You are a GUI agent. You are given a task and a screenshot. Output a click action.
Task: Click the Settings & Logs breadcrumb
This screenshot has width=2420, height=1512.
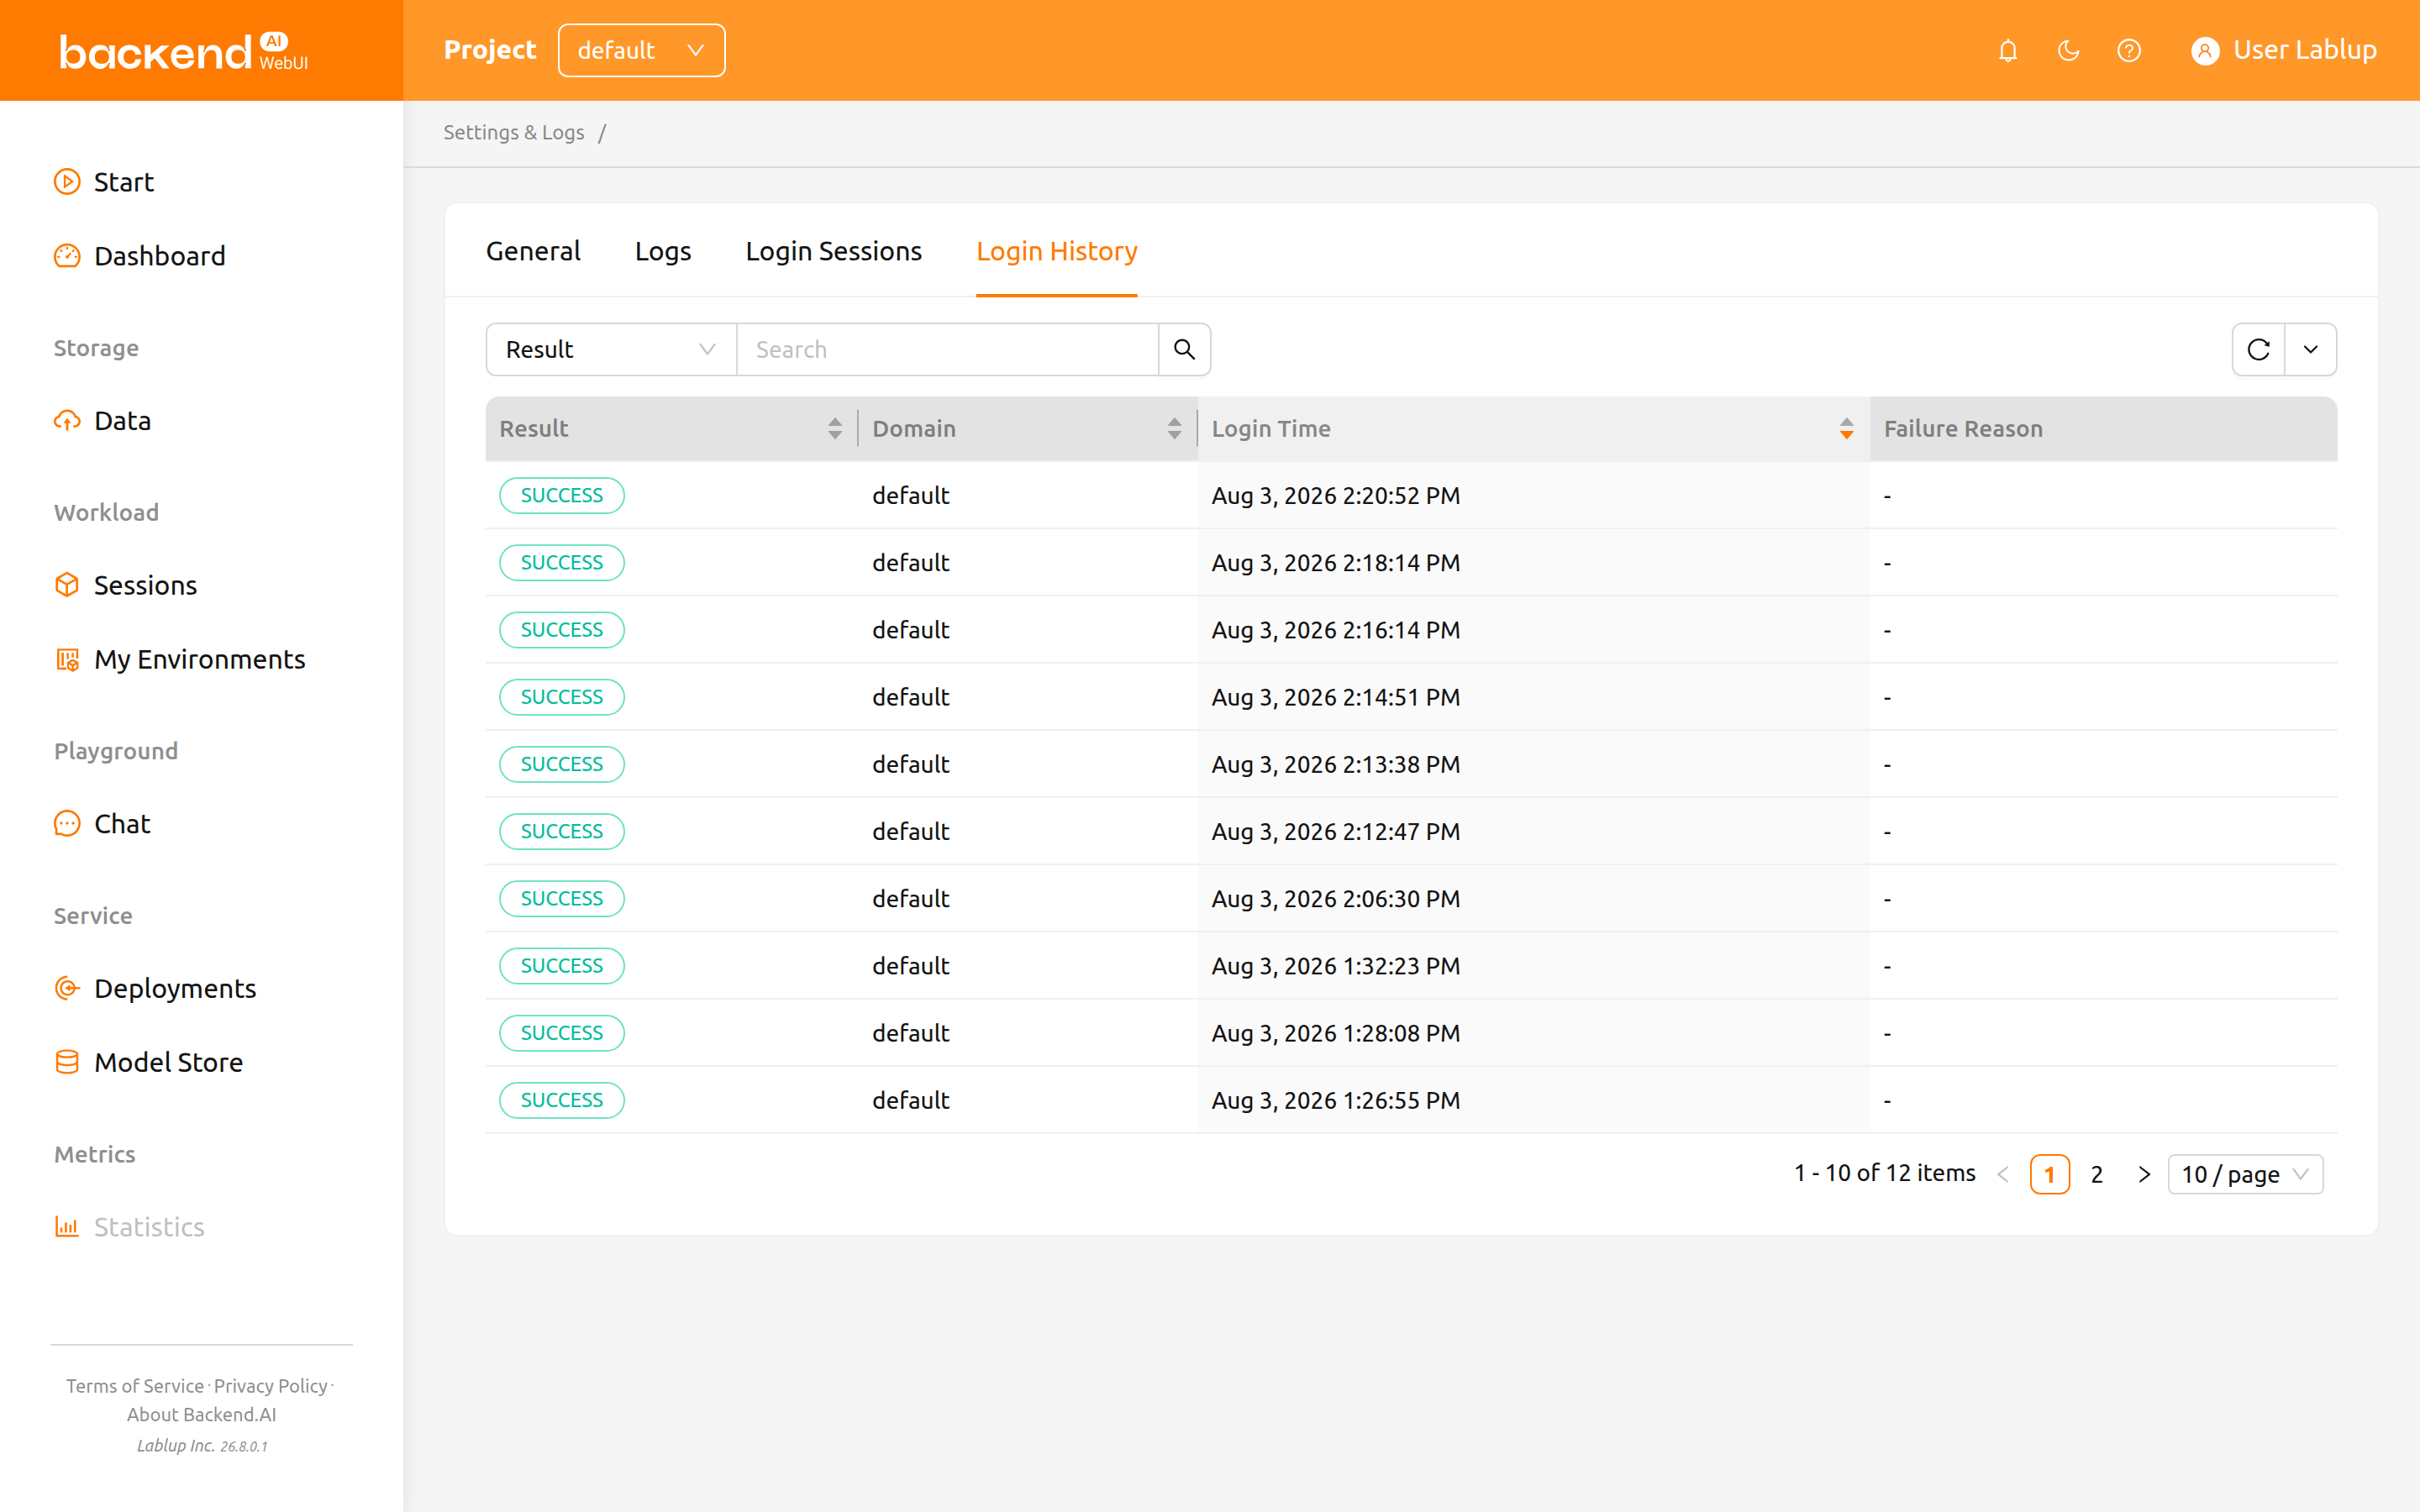[514, 132]
